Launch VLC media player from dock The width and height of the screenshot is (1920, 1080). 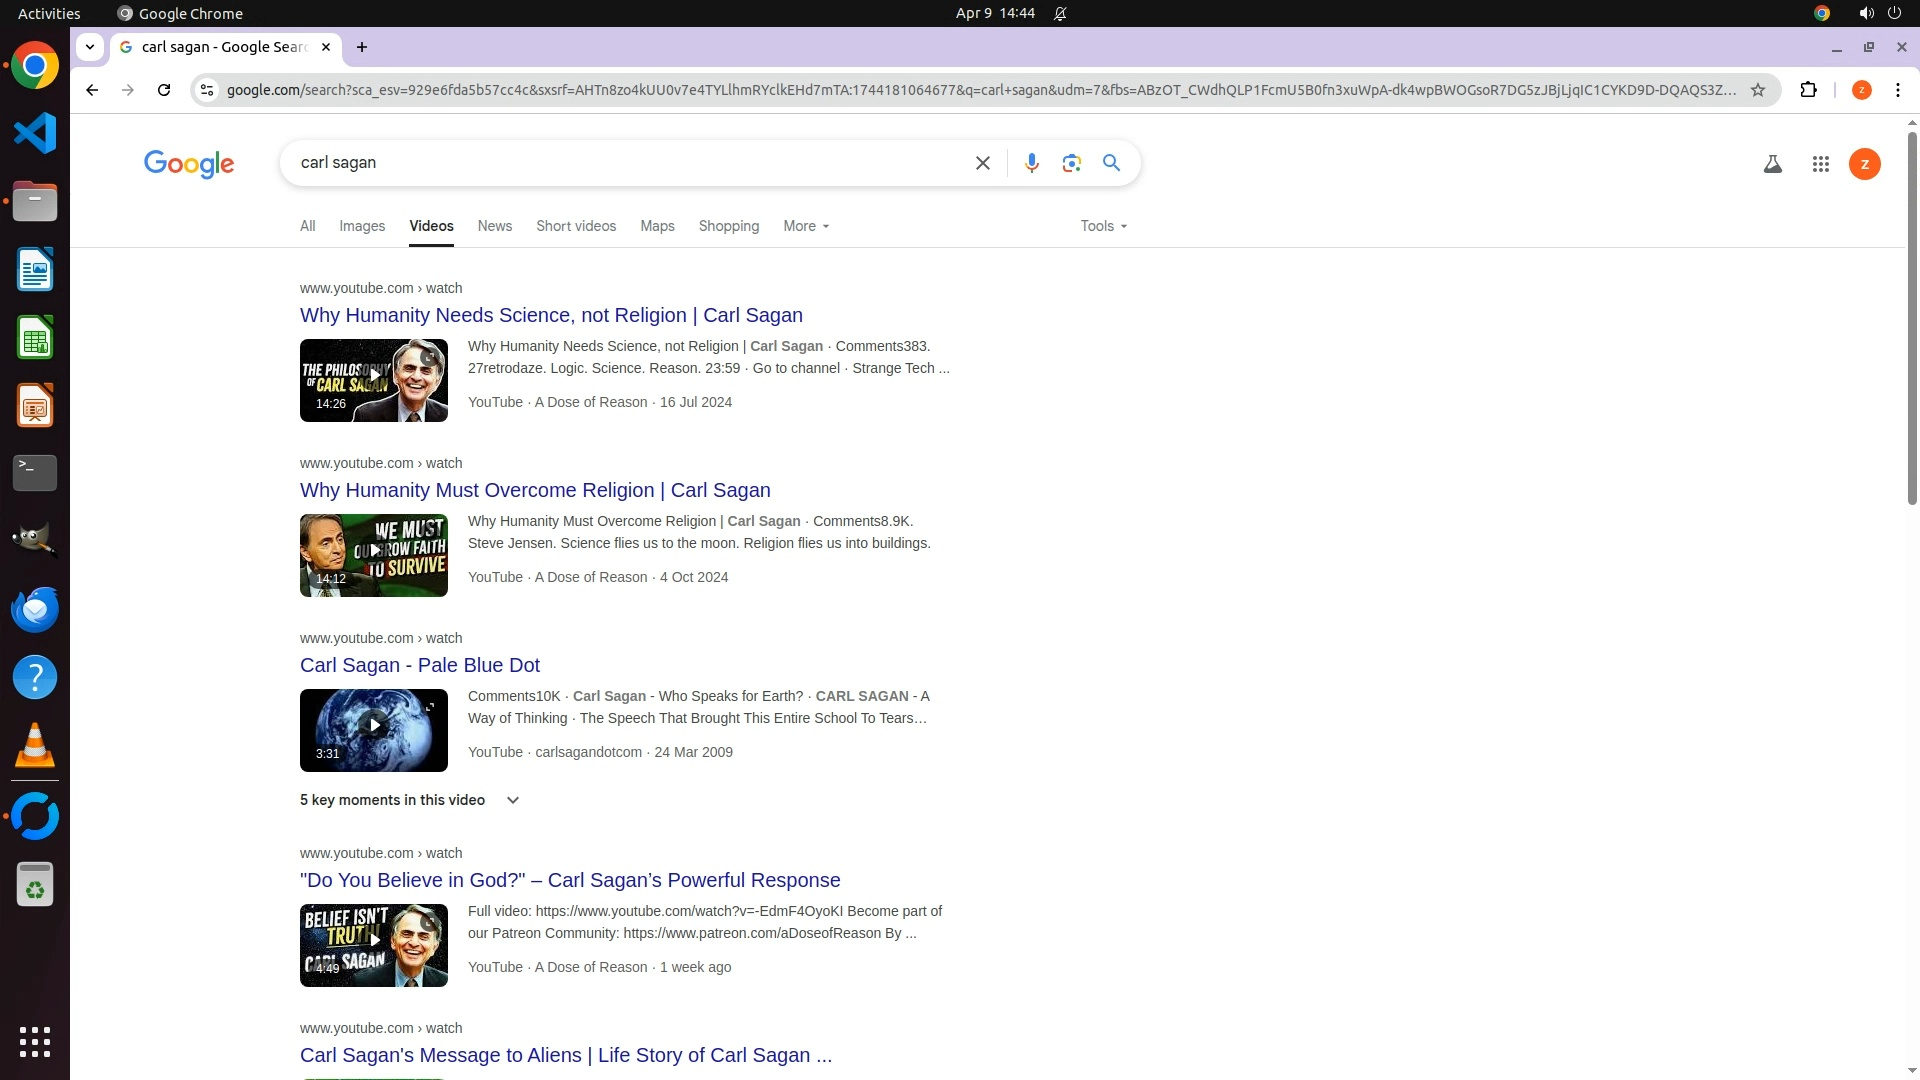[x=35, y=746]
